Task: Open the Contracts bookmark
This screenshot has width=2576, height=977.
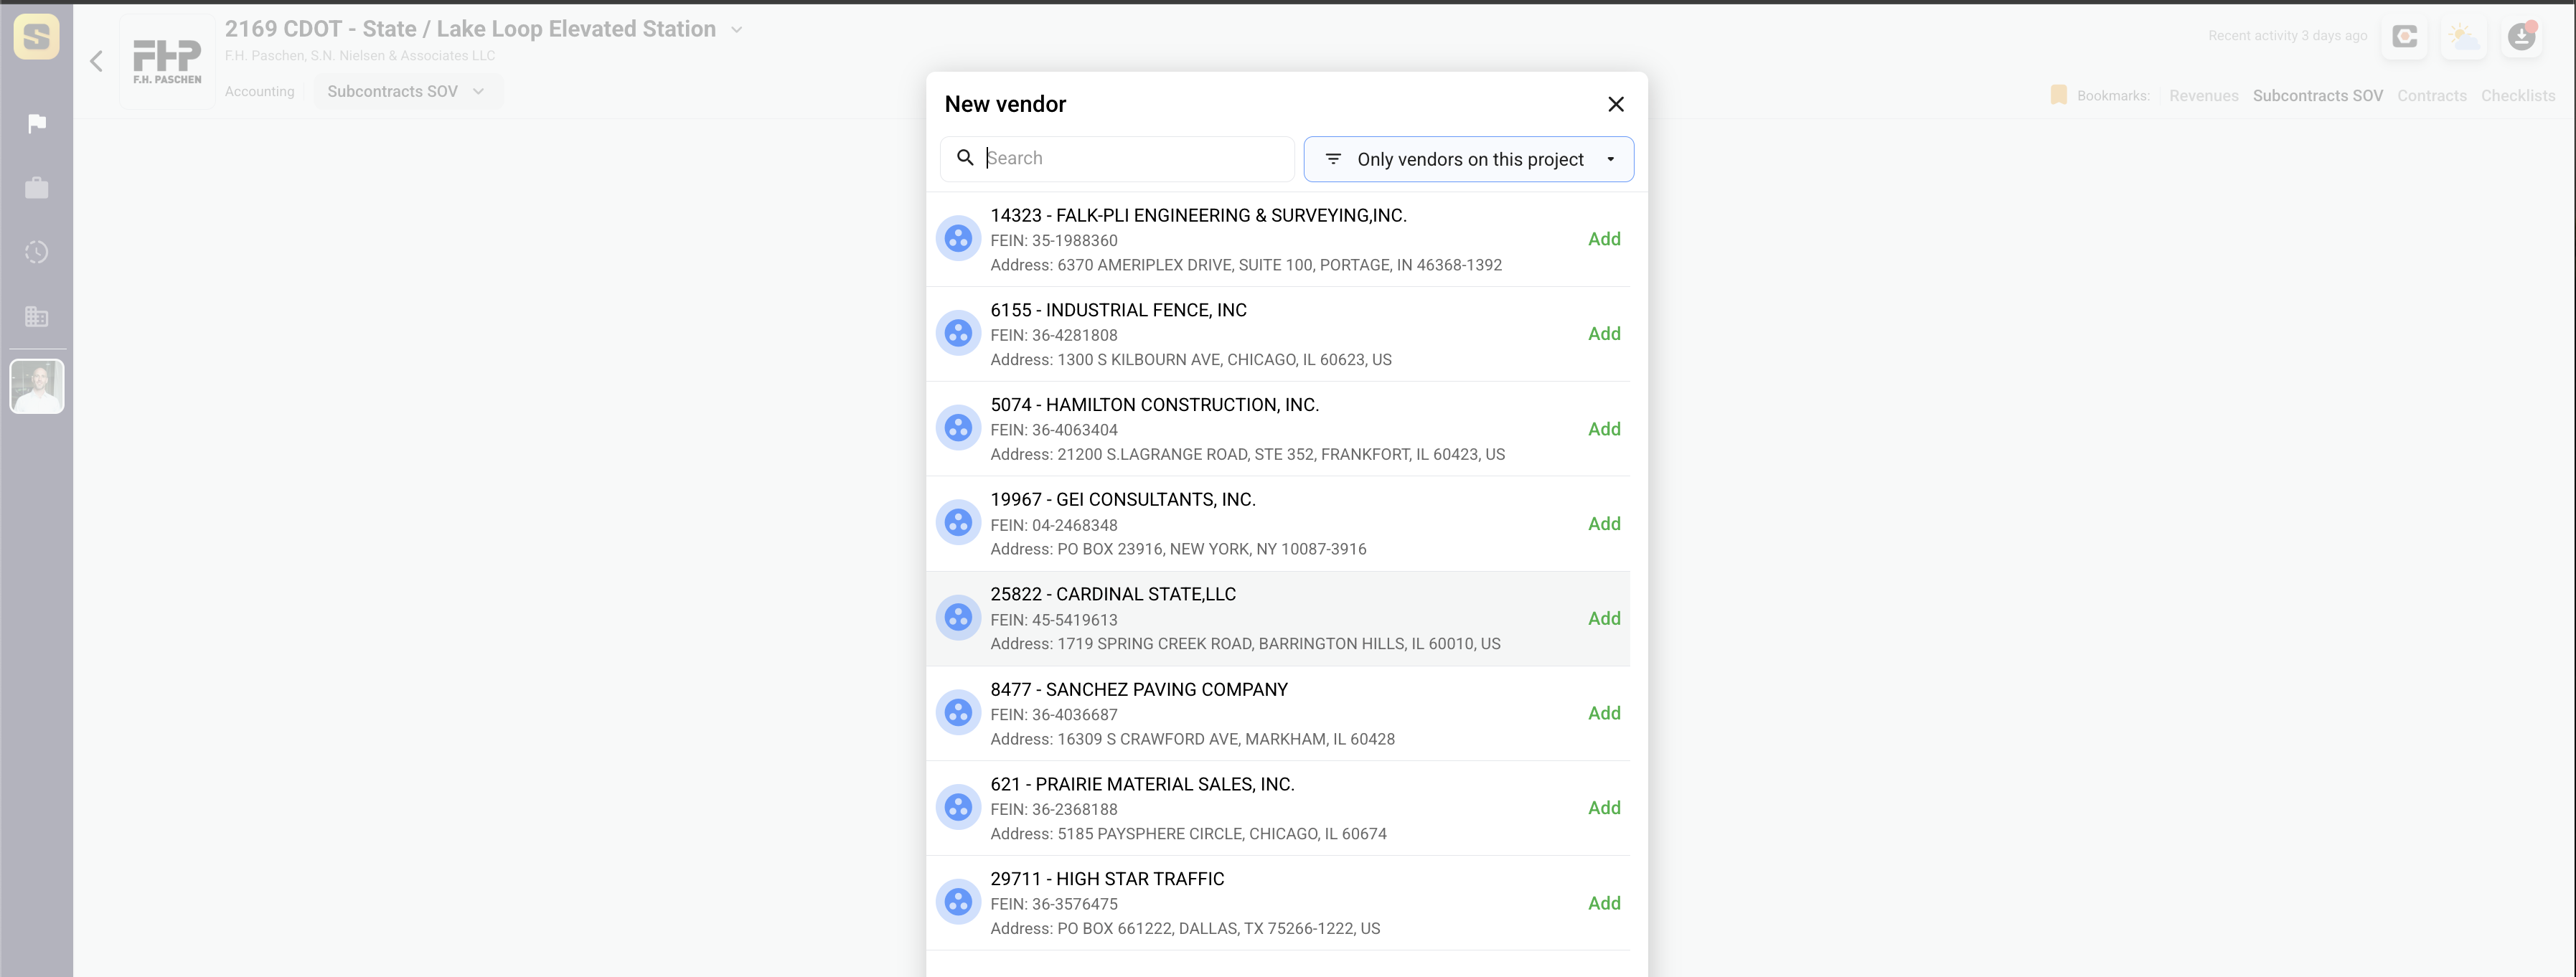Action: (2431, 96)
